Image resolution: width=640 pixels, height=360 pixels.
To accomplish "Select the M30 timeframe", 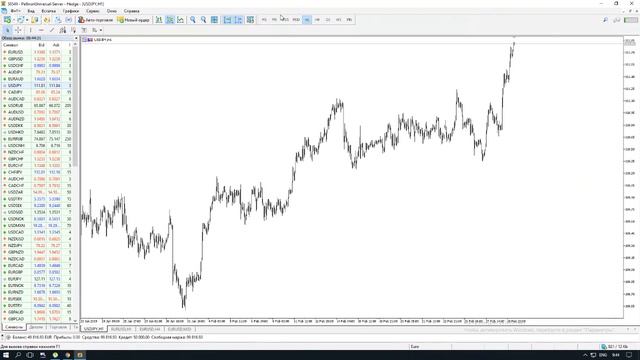I will point(296,20).
